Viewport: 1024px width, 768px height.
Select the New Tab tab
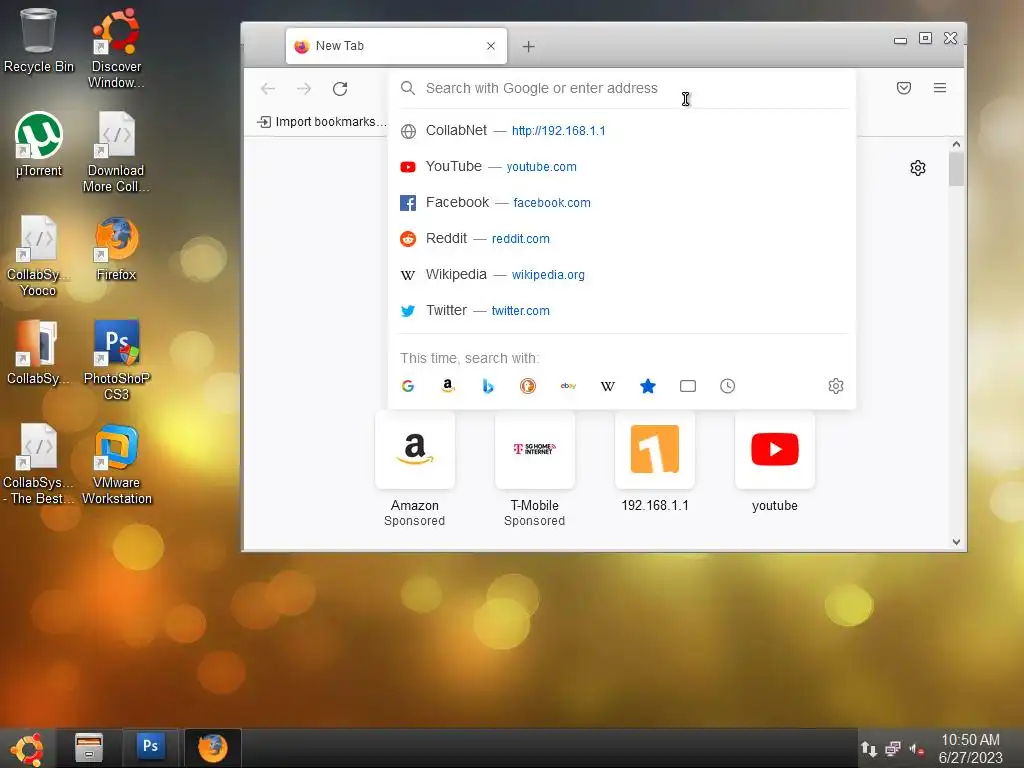point(396,46)
